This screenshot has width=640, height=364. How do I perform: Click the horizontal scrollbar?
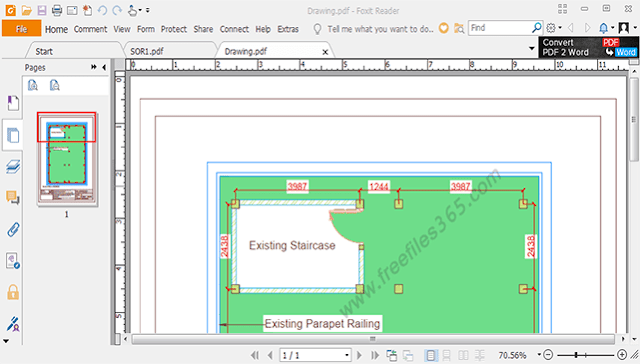373,339
